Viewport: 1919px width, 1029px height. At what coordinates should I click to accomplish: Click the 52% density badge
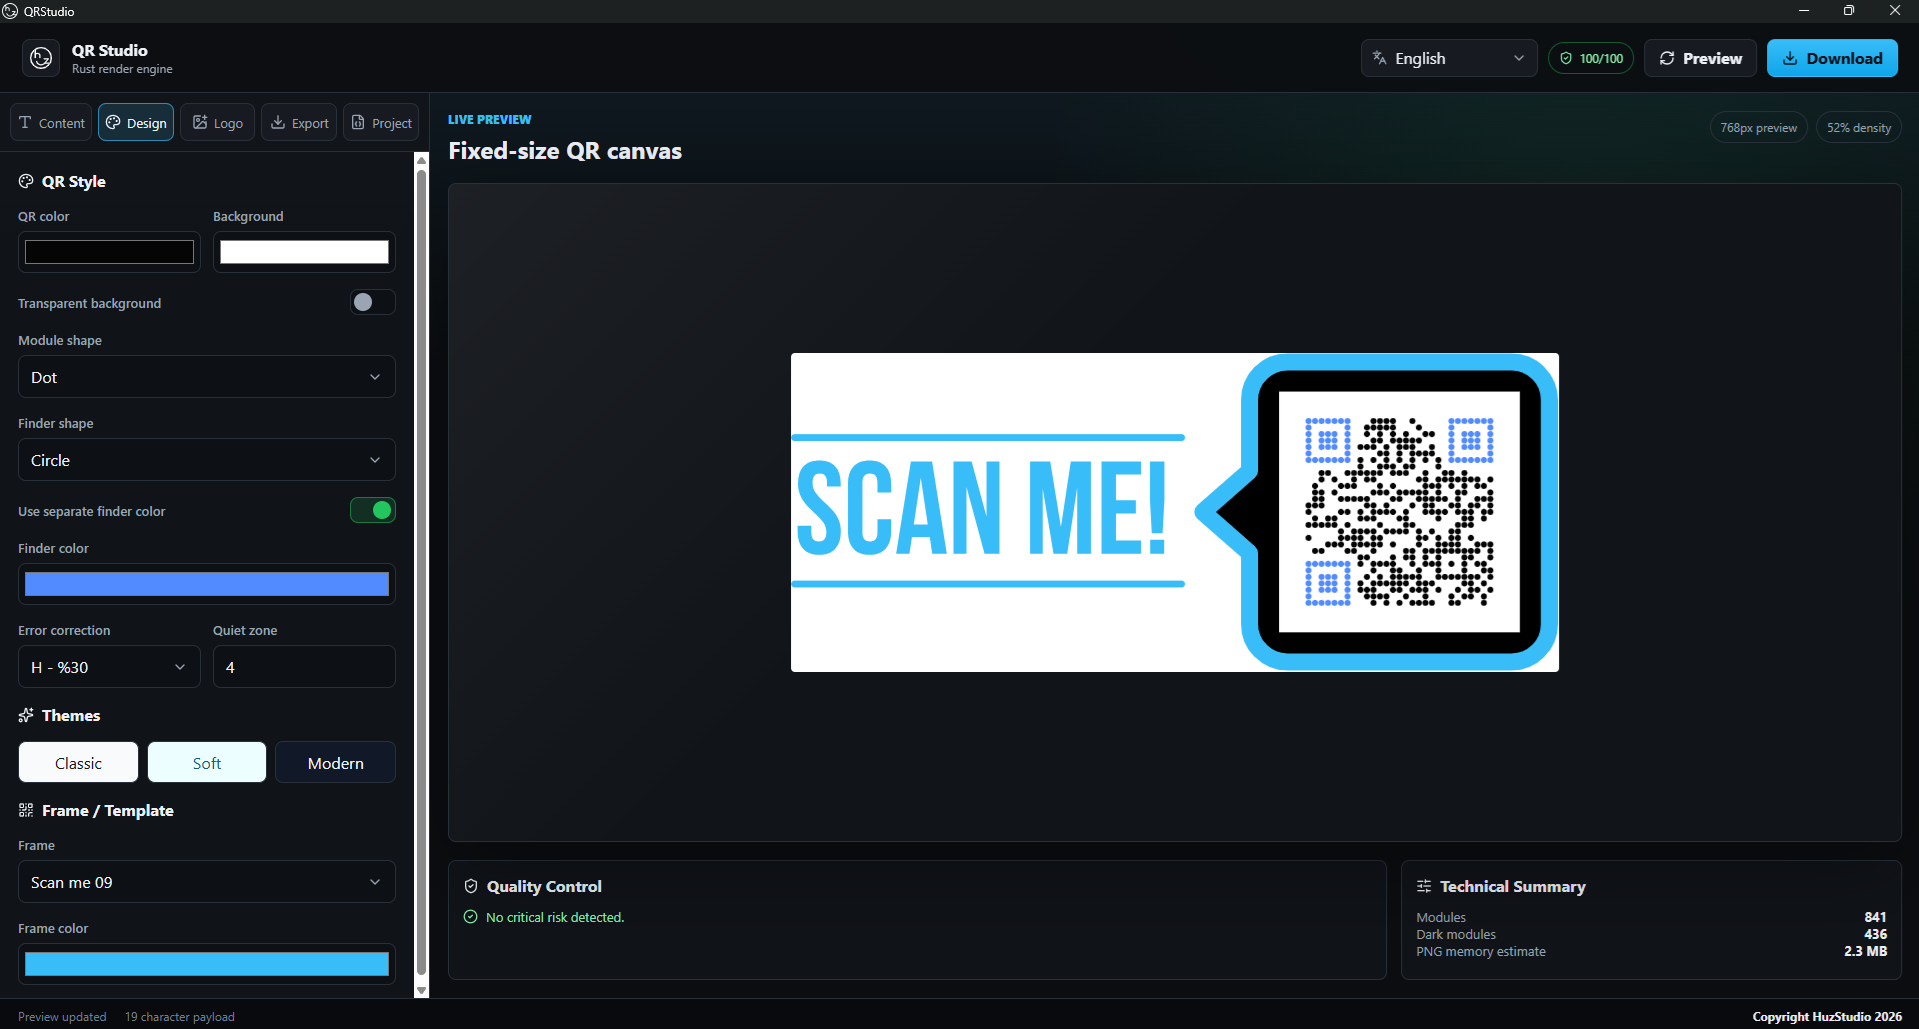pyautogui.click(x=1858, y=128)
